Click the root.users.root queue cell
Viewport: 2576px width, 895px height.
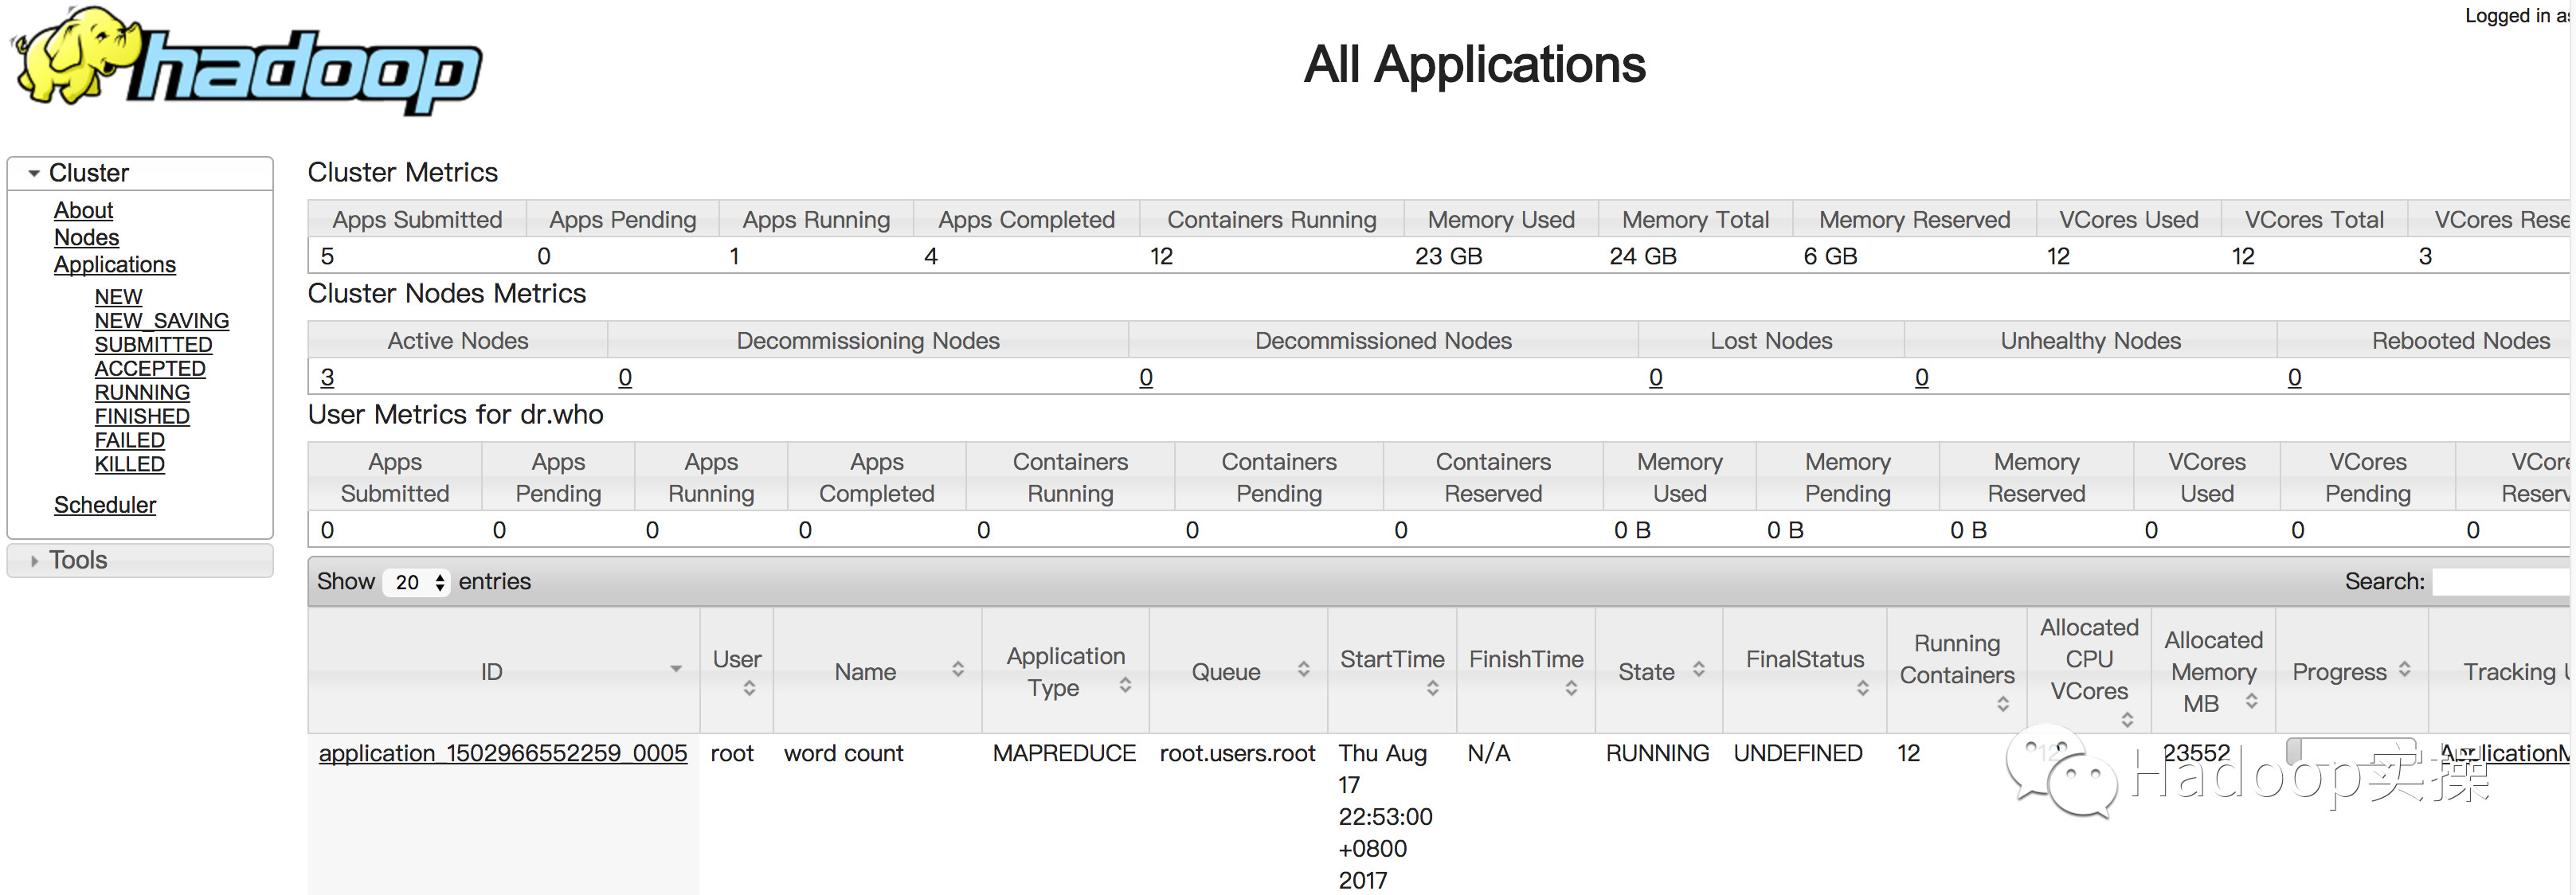(x=1238, y=753)
